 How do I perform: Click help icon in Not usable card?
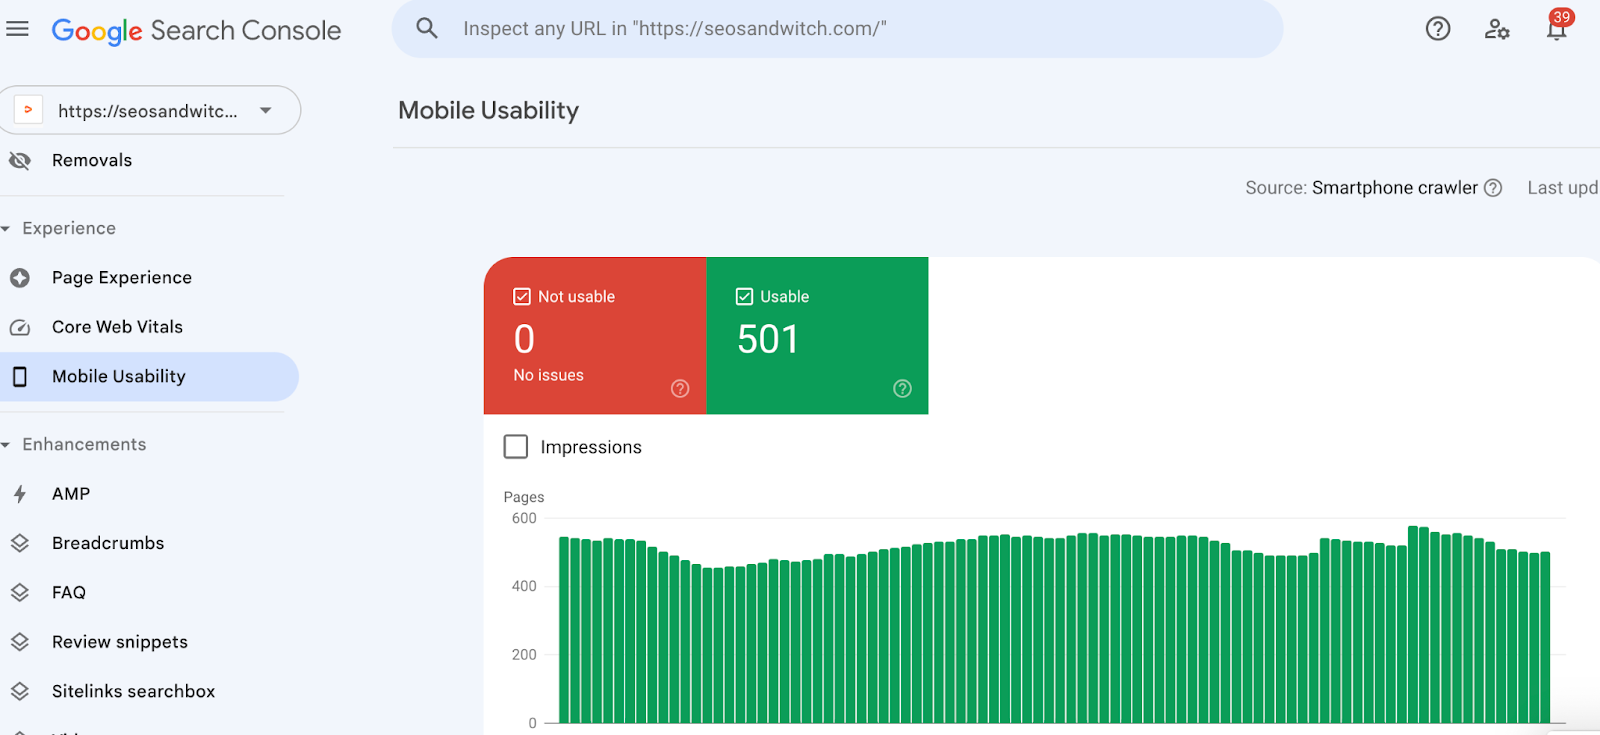click(x=680, y=389)
